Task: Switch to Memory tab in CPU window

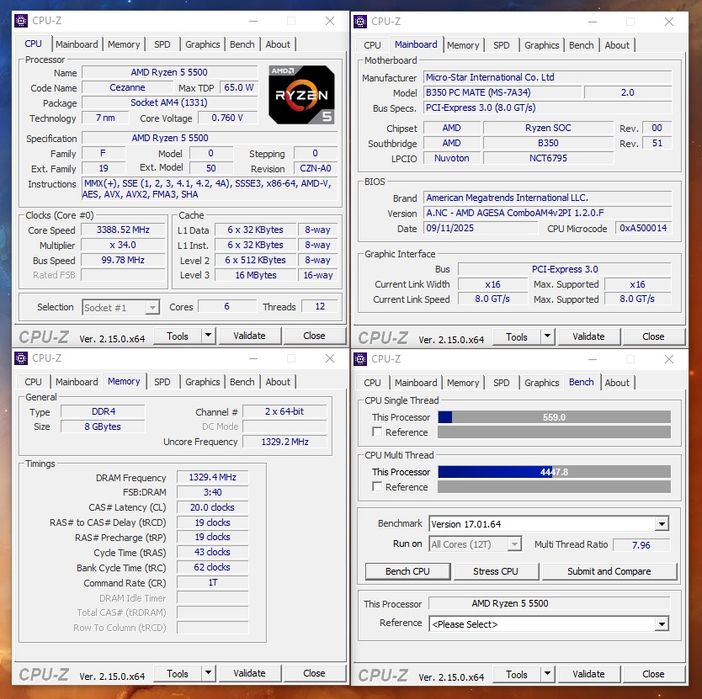Action: (124, 44)
